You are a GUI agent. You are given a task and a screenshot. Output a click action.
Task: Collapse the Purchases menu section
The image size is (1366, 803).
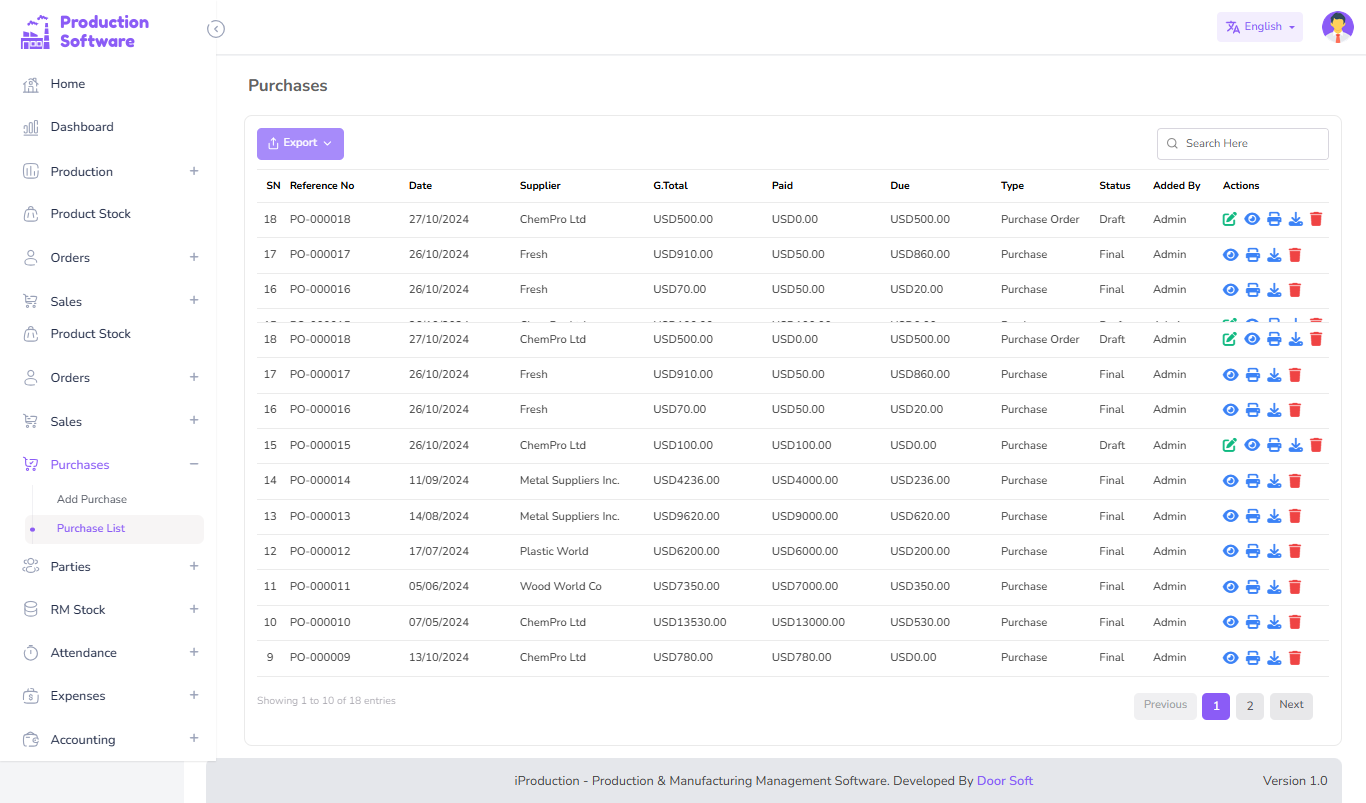click(x=193, y=464)
